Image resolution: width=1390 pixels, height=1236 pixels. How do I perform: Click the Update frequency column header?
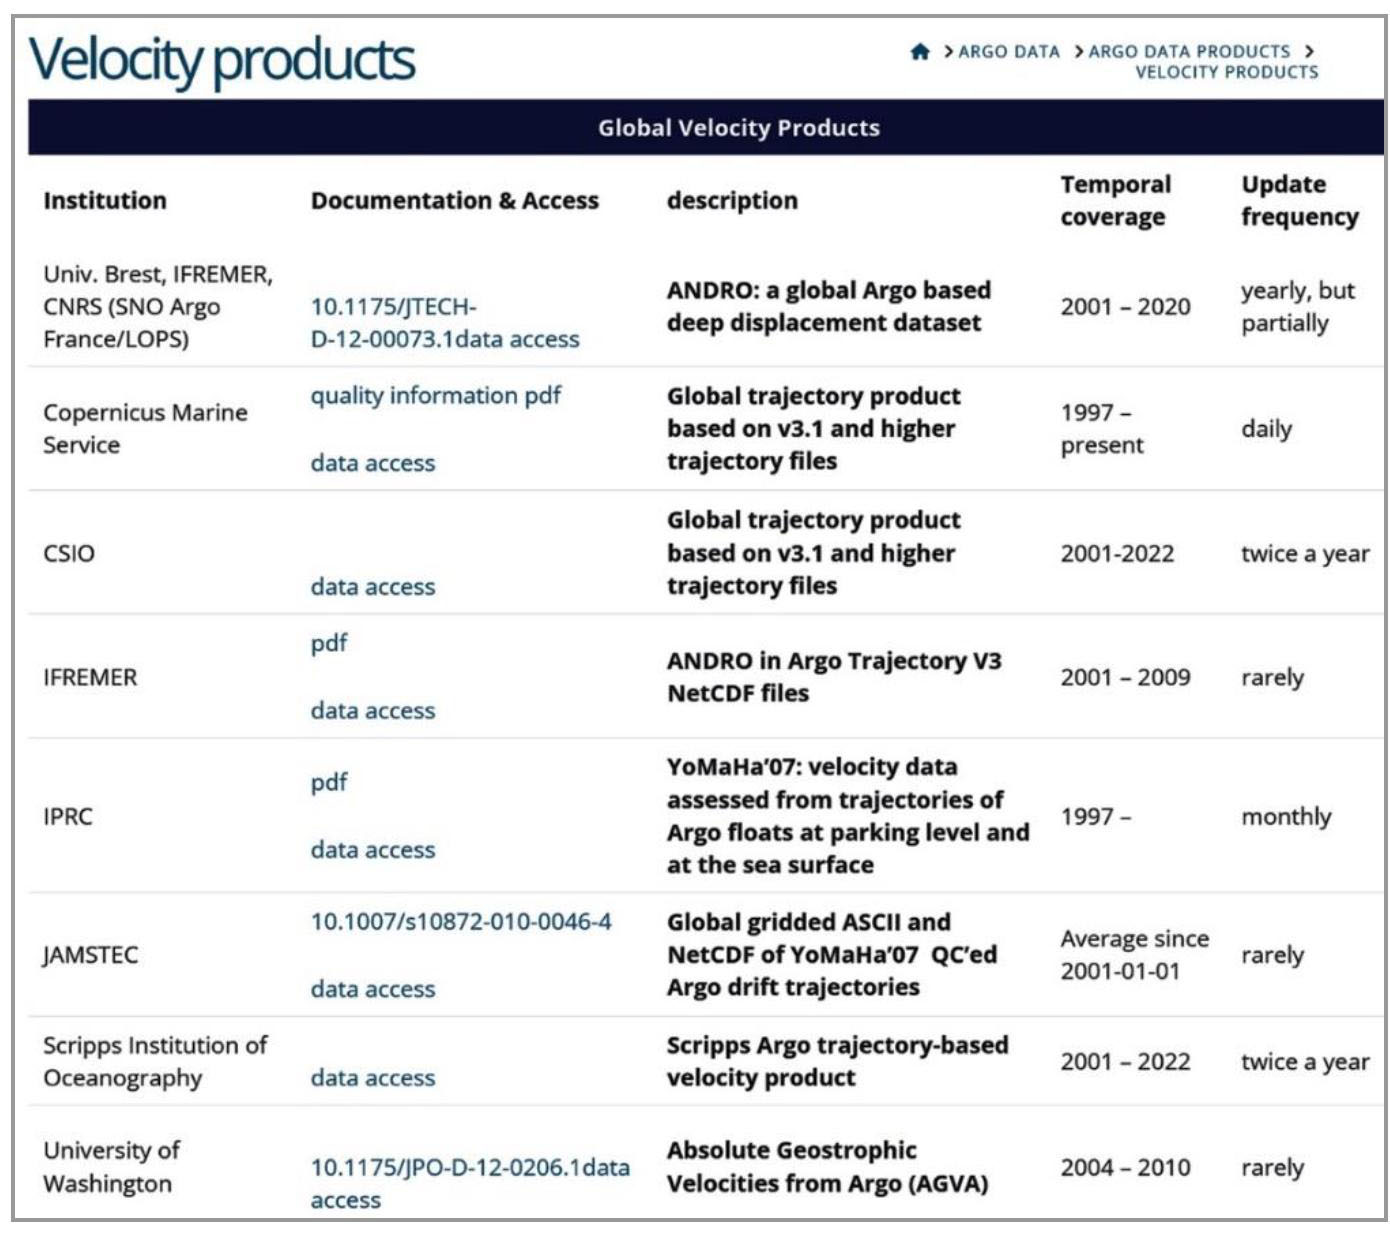tap(1299, 201)
